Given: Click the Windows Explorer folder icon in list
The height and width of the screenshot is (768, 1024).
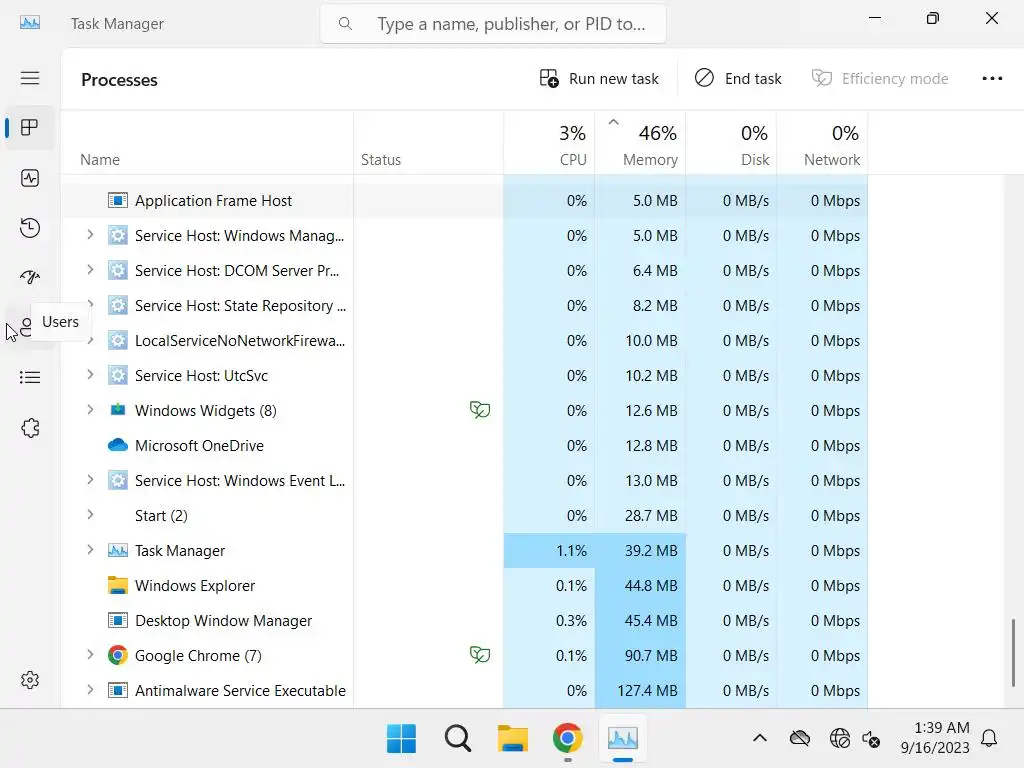Looking at the screenshot, I should (x=118, y=585).
